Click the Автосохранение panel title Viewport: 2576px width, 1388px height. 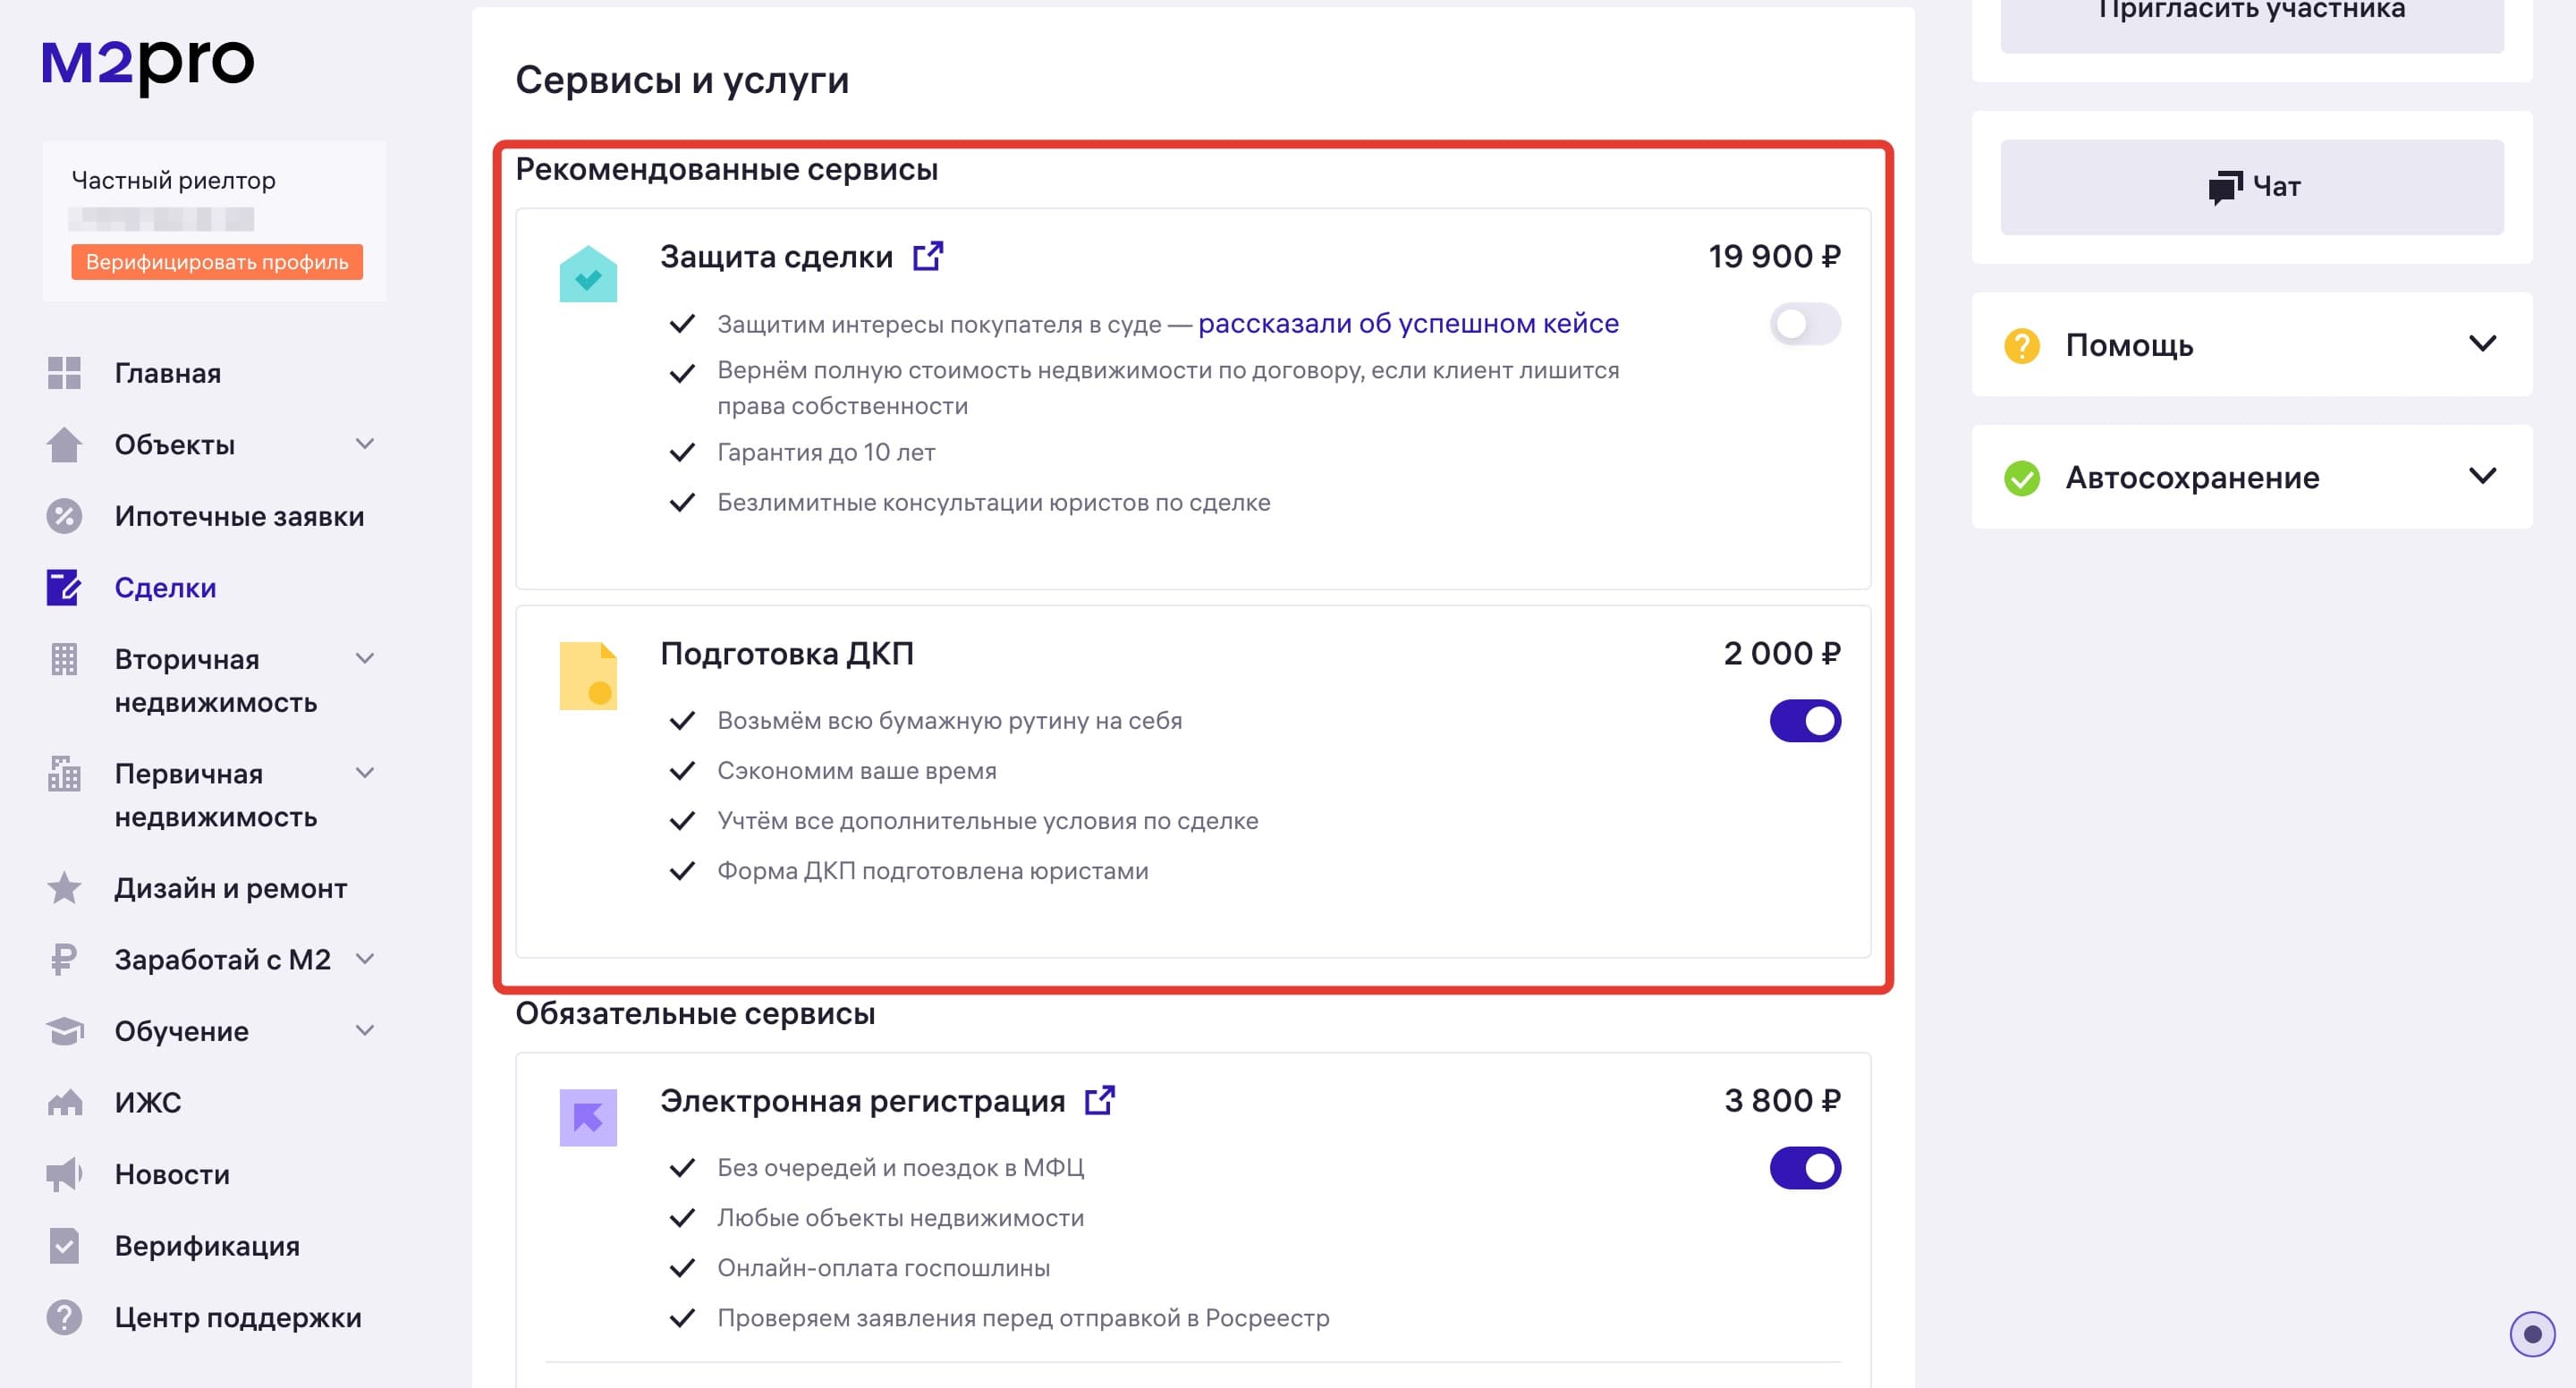[x=2192, y=478]
